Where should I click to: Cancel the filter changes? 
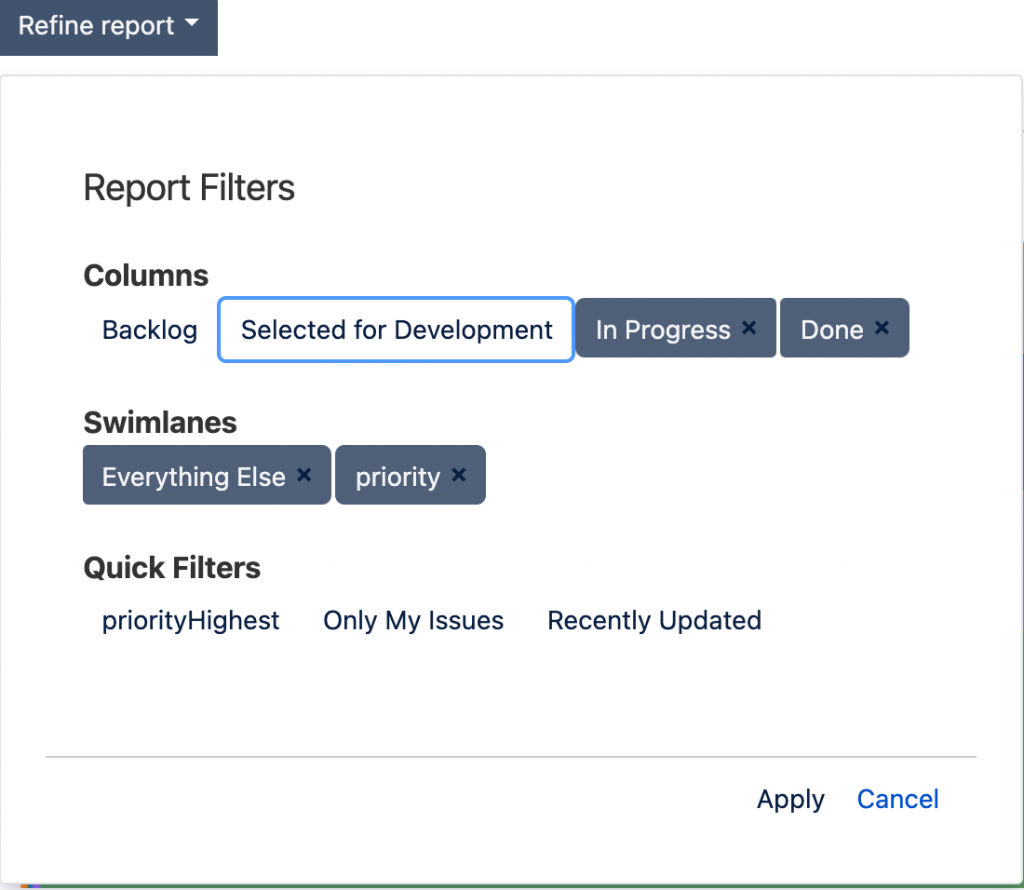click(897, 799)
